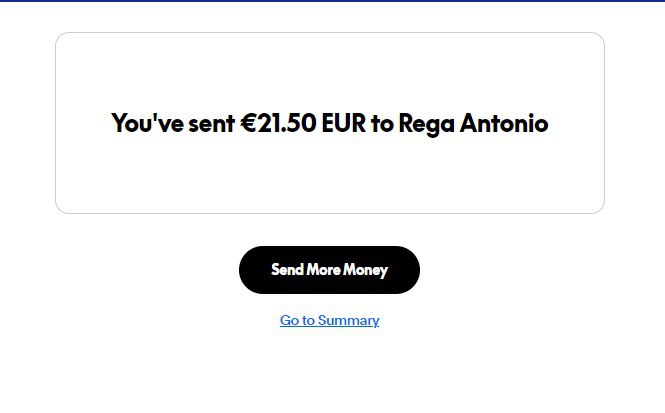Click the recipient name Rega Antonio

click(473, 124)
